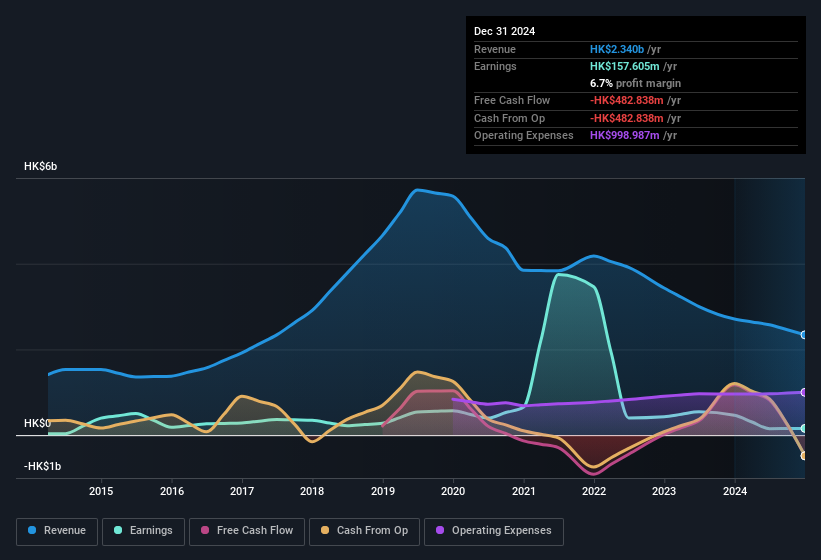This screenshot has width=821, height=560.
Task: Select the Operating Expenses endpoint marker
Action: pyautogui.click(x=803, y=393)
